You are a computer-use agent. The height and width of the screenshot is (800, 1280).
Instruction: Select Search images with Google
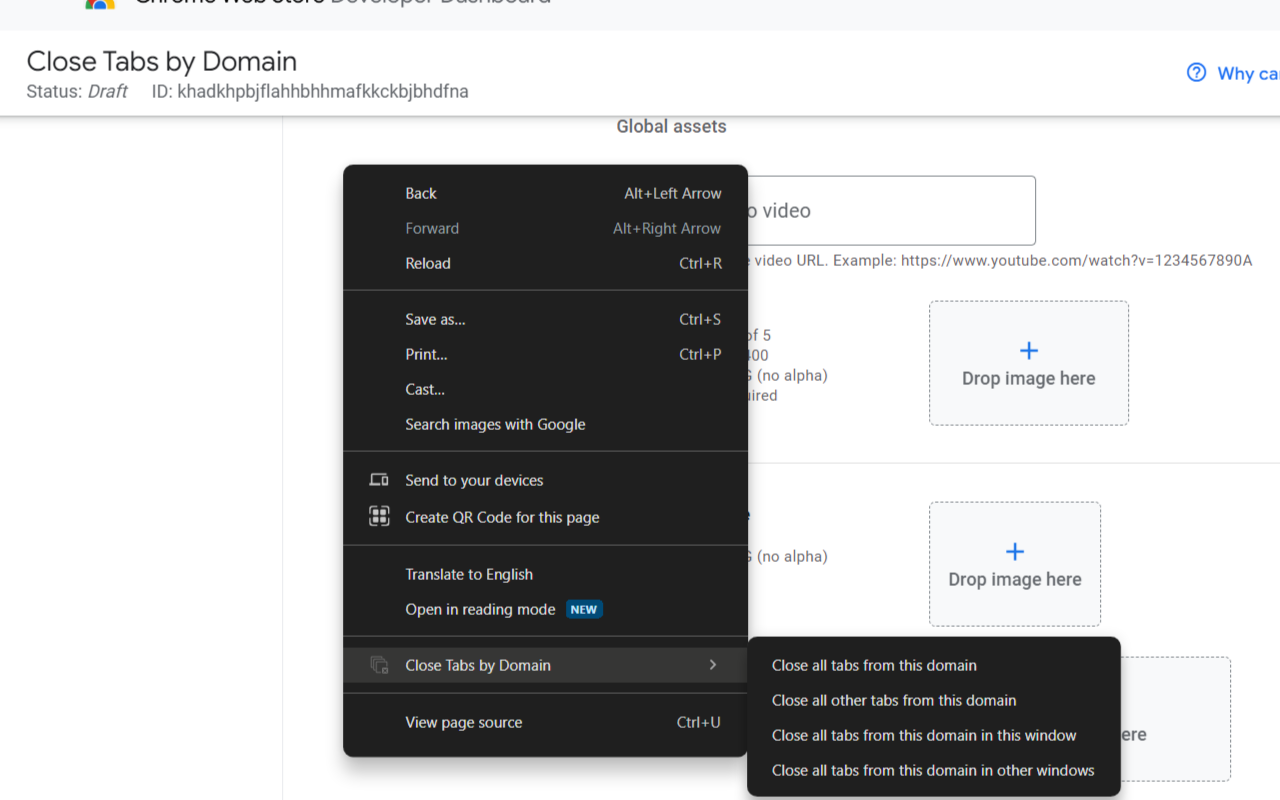click(x=545, y=424)
